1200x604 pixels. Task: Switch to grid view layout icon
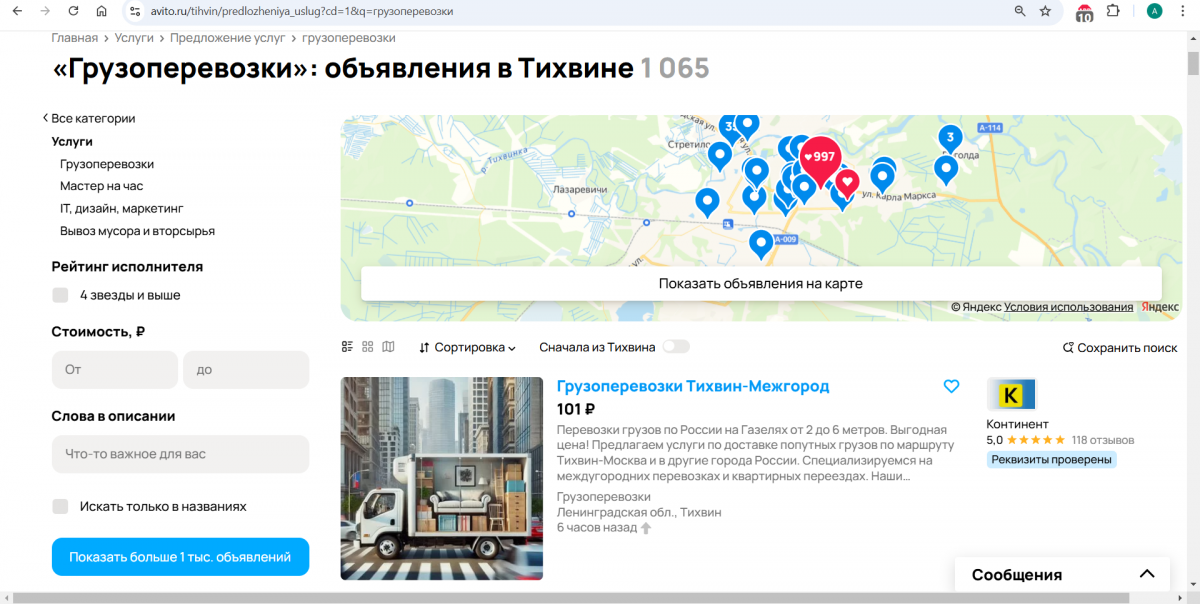[x=368, y=347]
